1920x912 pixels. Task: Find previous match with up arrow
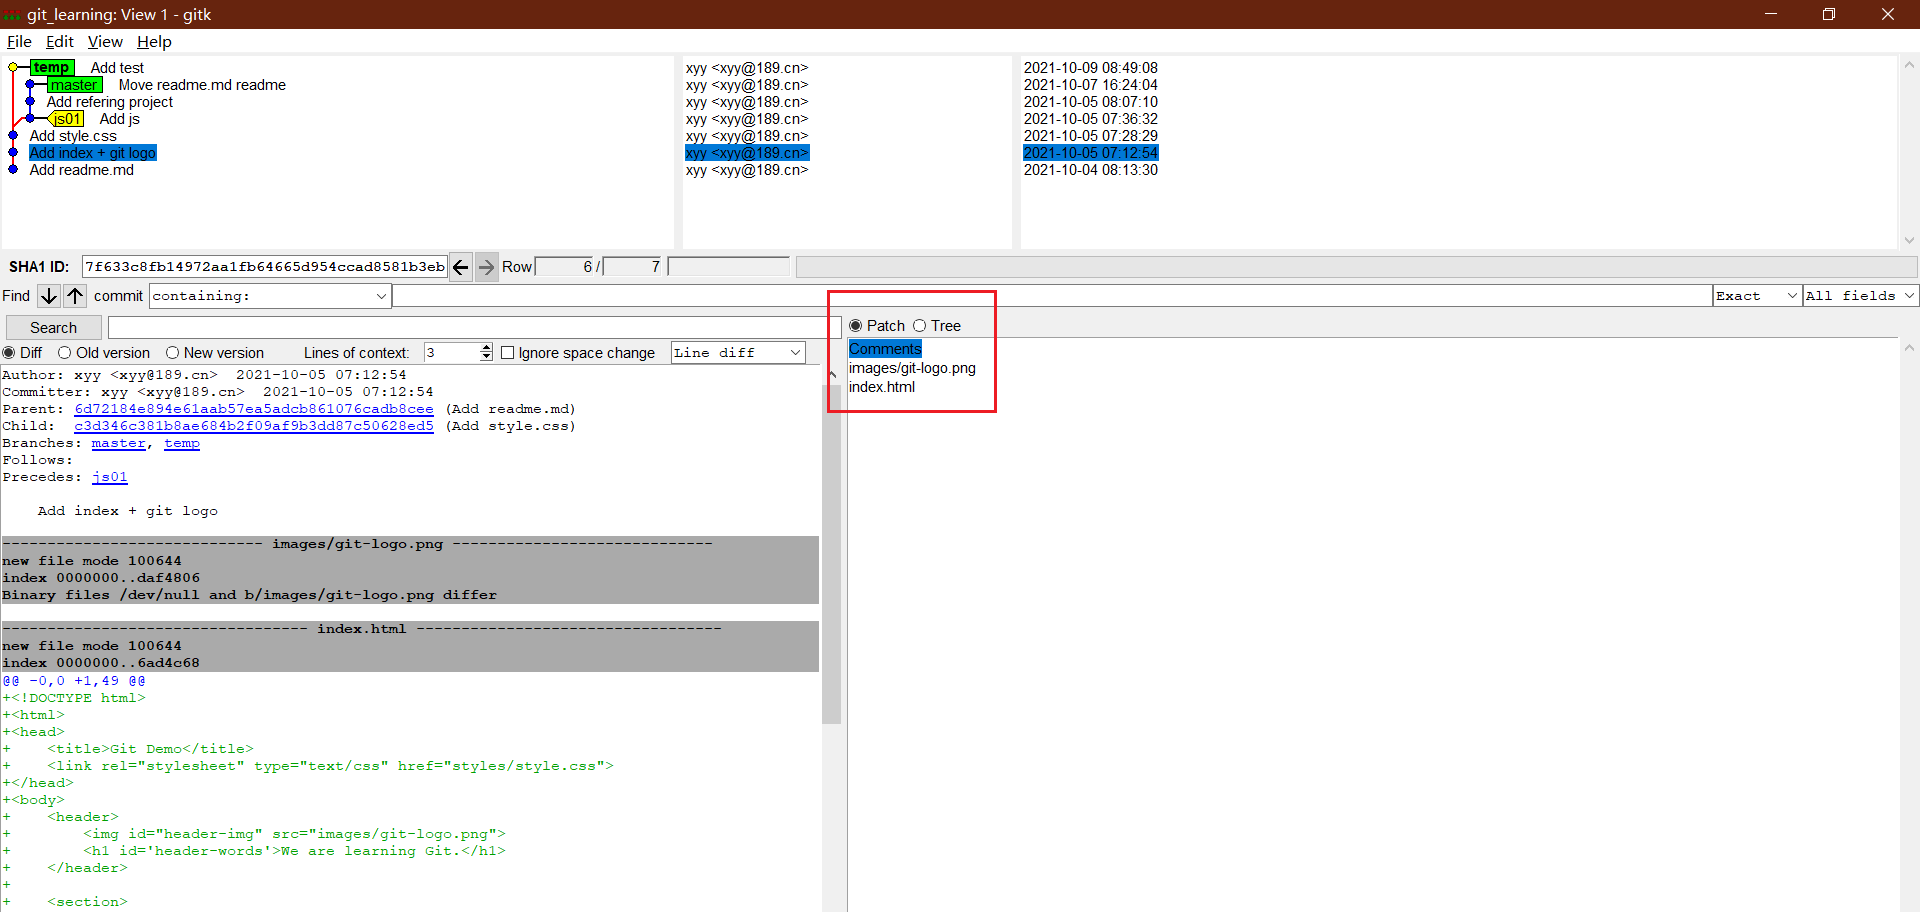(75, 296)
